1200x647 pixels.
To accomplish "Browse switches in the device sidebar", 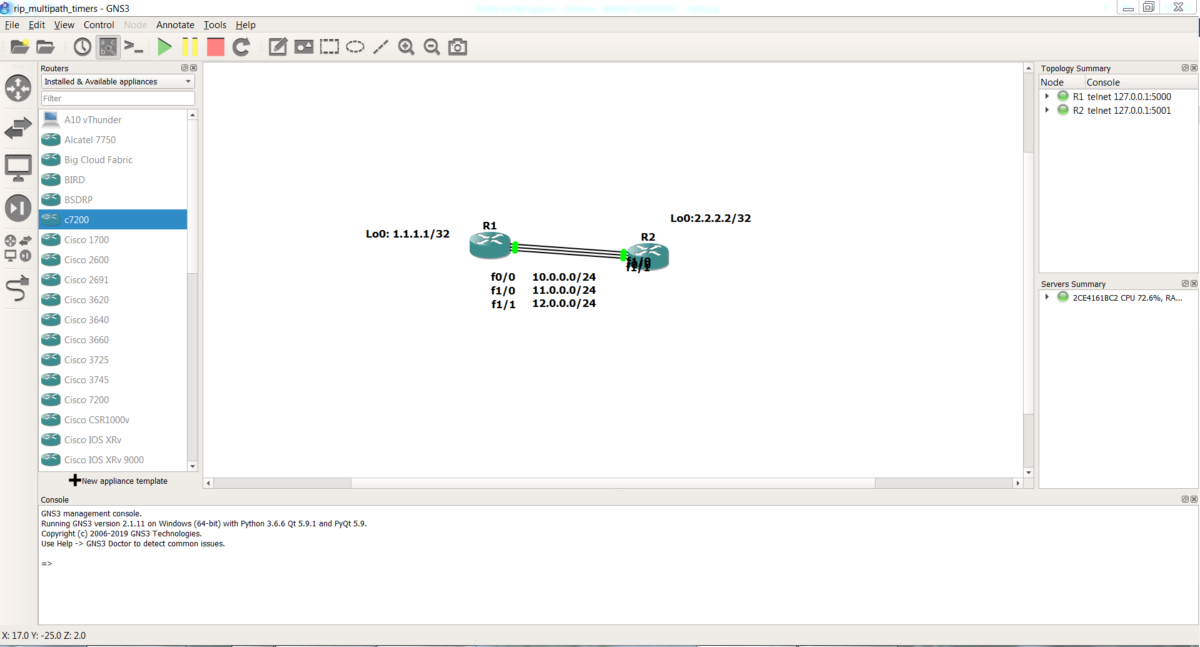I will pos(18,128).
